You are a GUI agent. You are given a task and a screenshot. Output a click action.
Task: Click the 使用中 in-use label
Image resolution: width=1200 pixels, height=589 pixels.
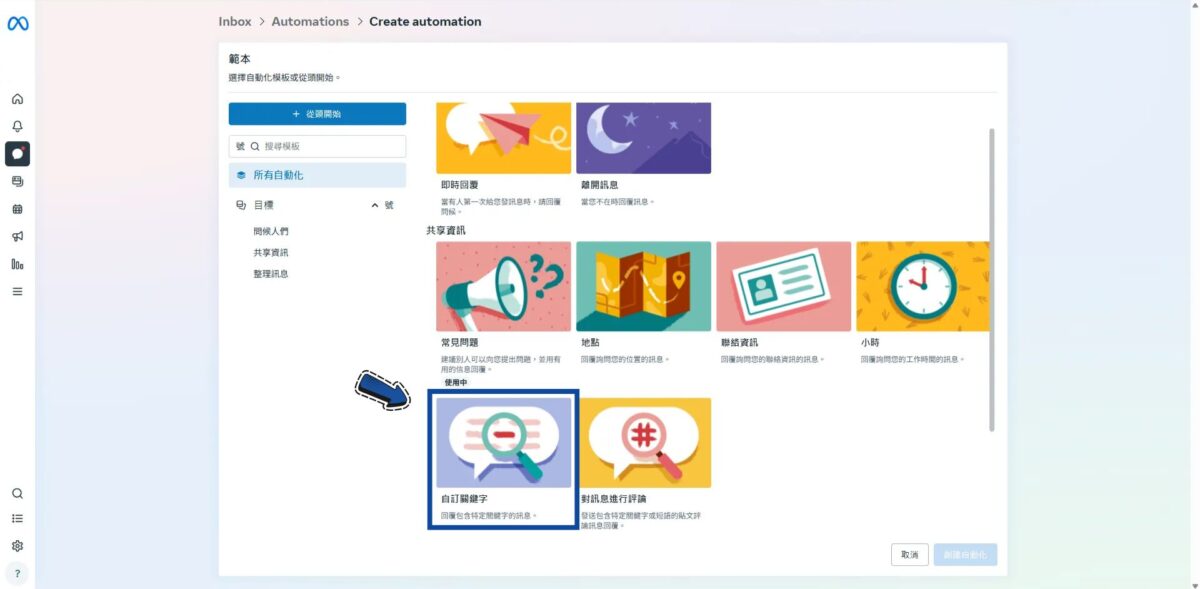pyautogui.click(x=456, y=383)
